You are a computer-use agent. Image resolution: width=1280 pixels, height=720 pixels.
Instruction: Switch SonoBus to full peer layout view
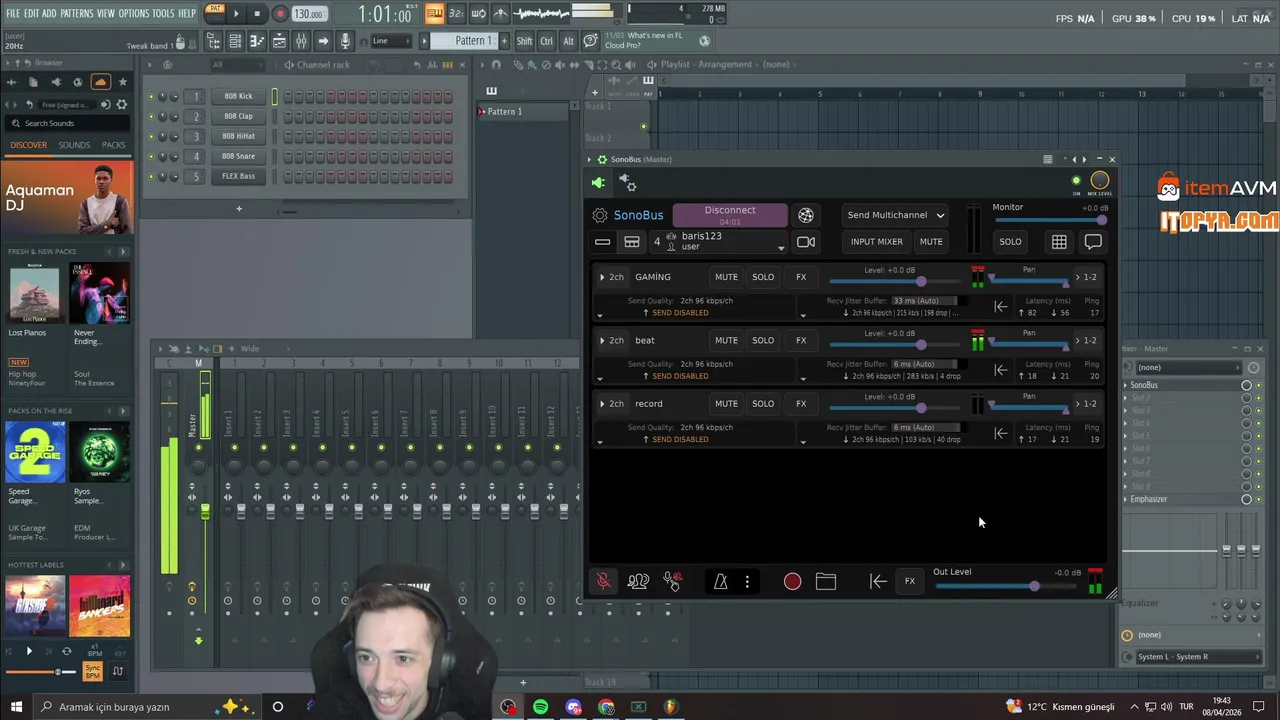coord(632,242)
